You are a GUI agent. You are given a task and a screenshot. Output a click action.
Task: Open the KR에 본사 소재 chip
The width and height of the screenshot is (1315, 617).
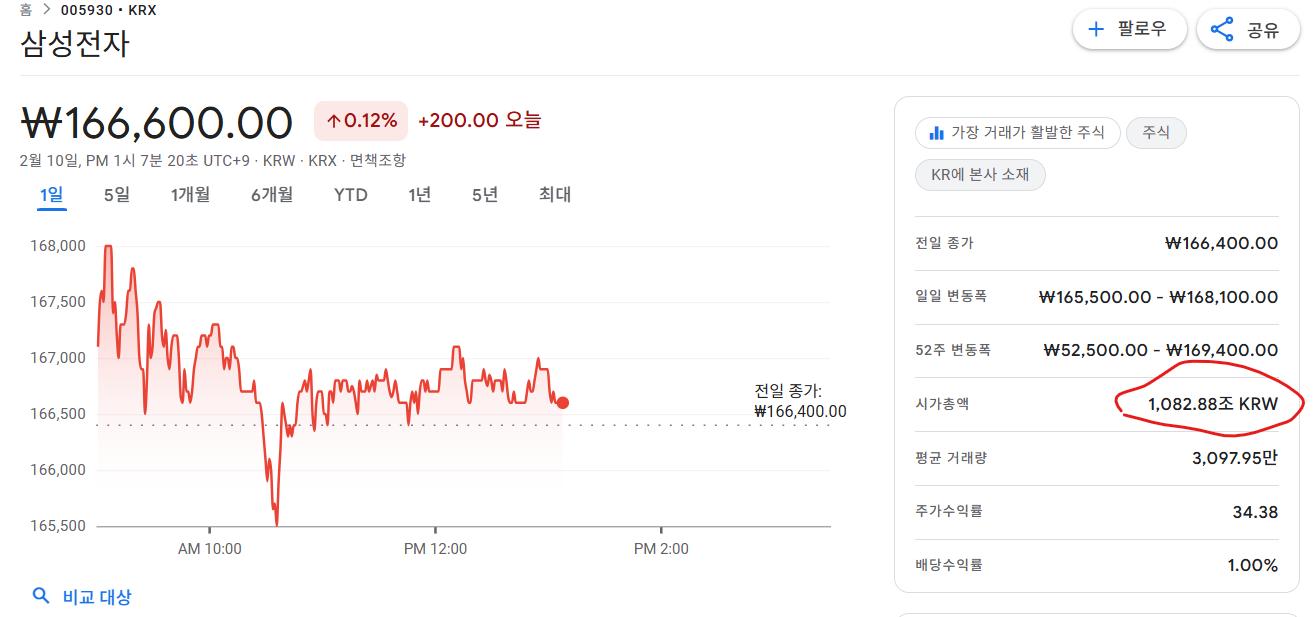(980, 174)
